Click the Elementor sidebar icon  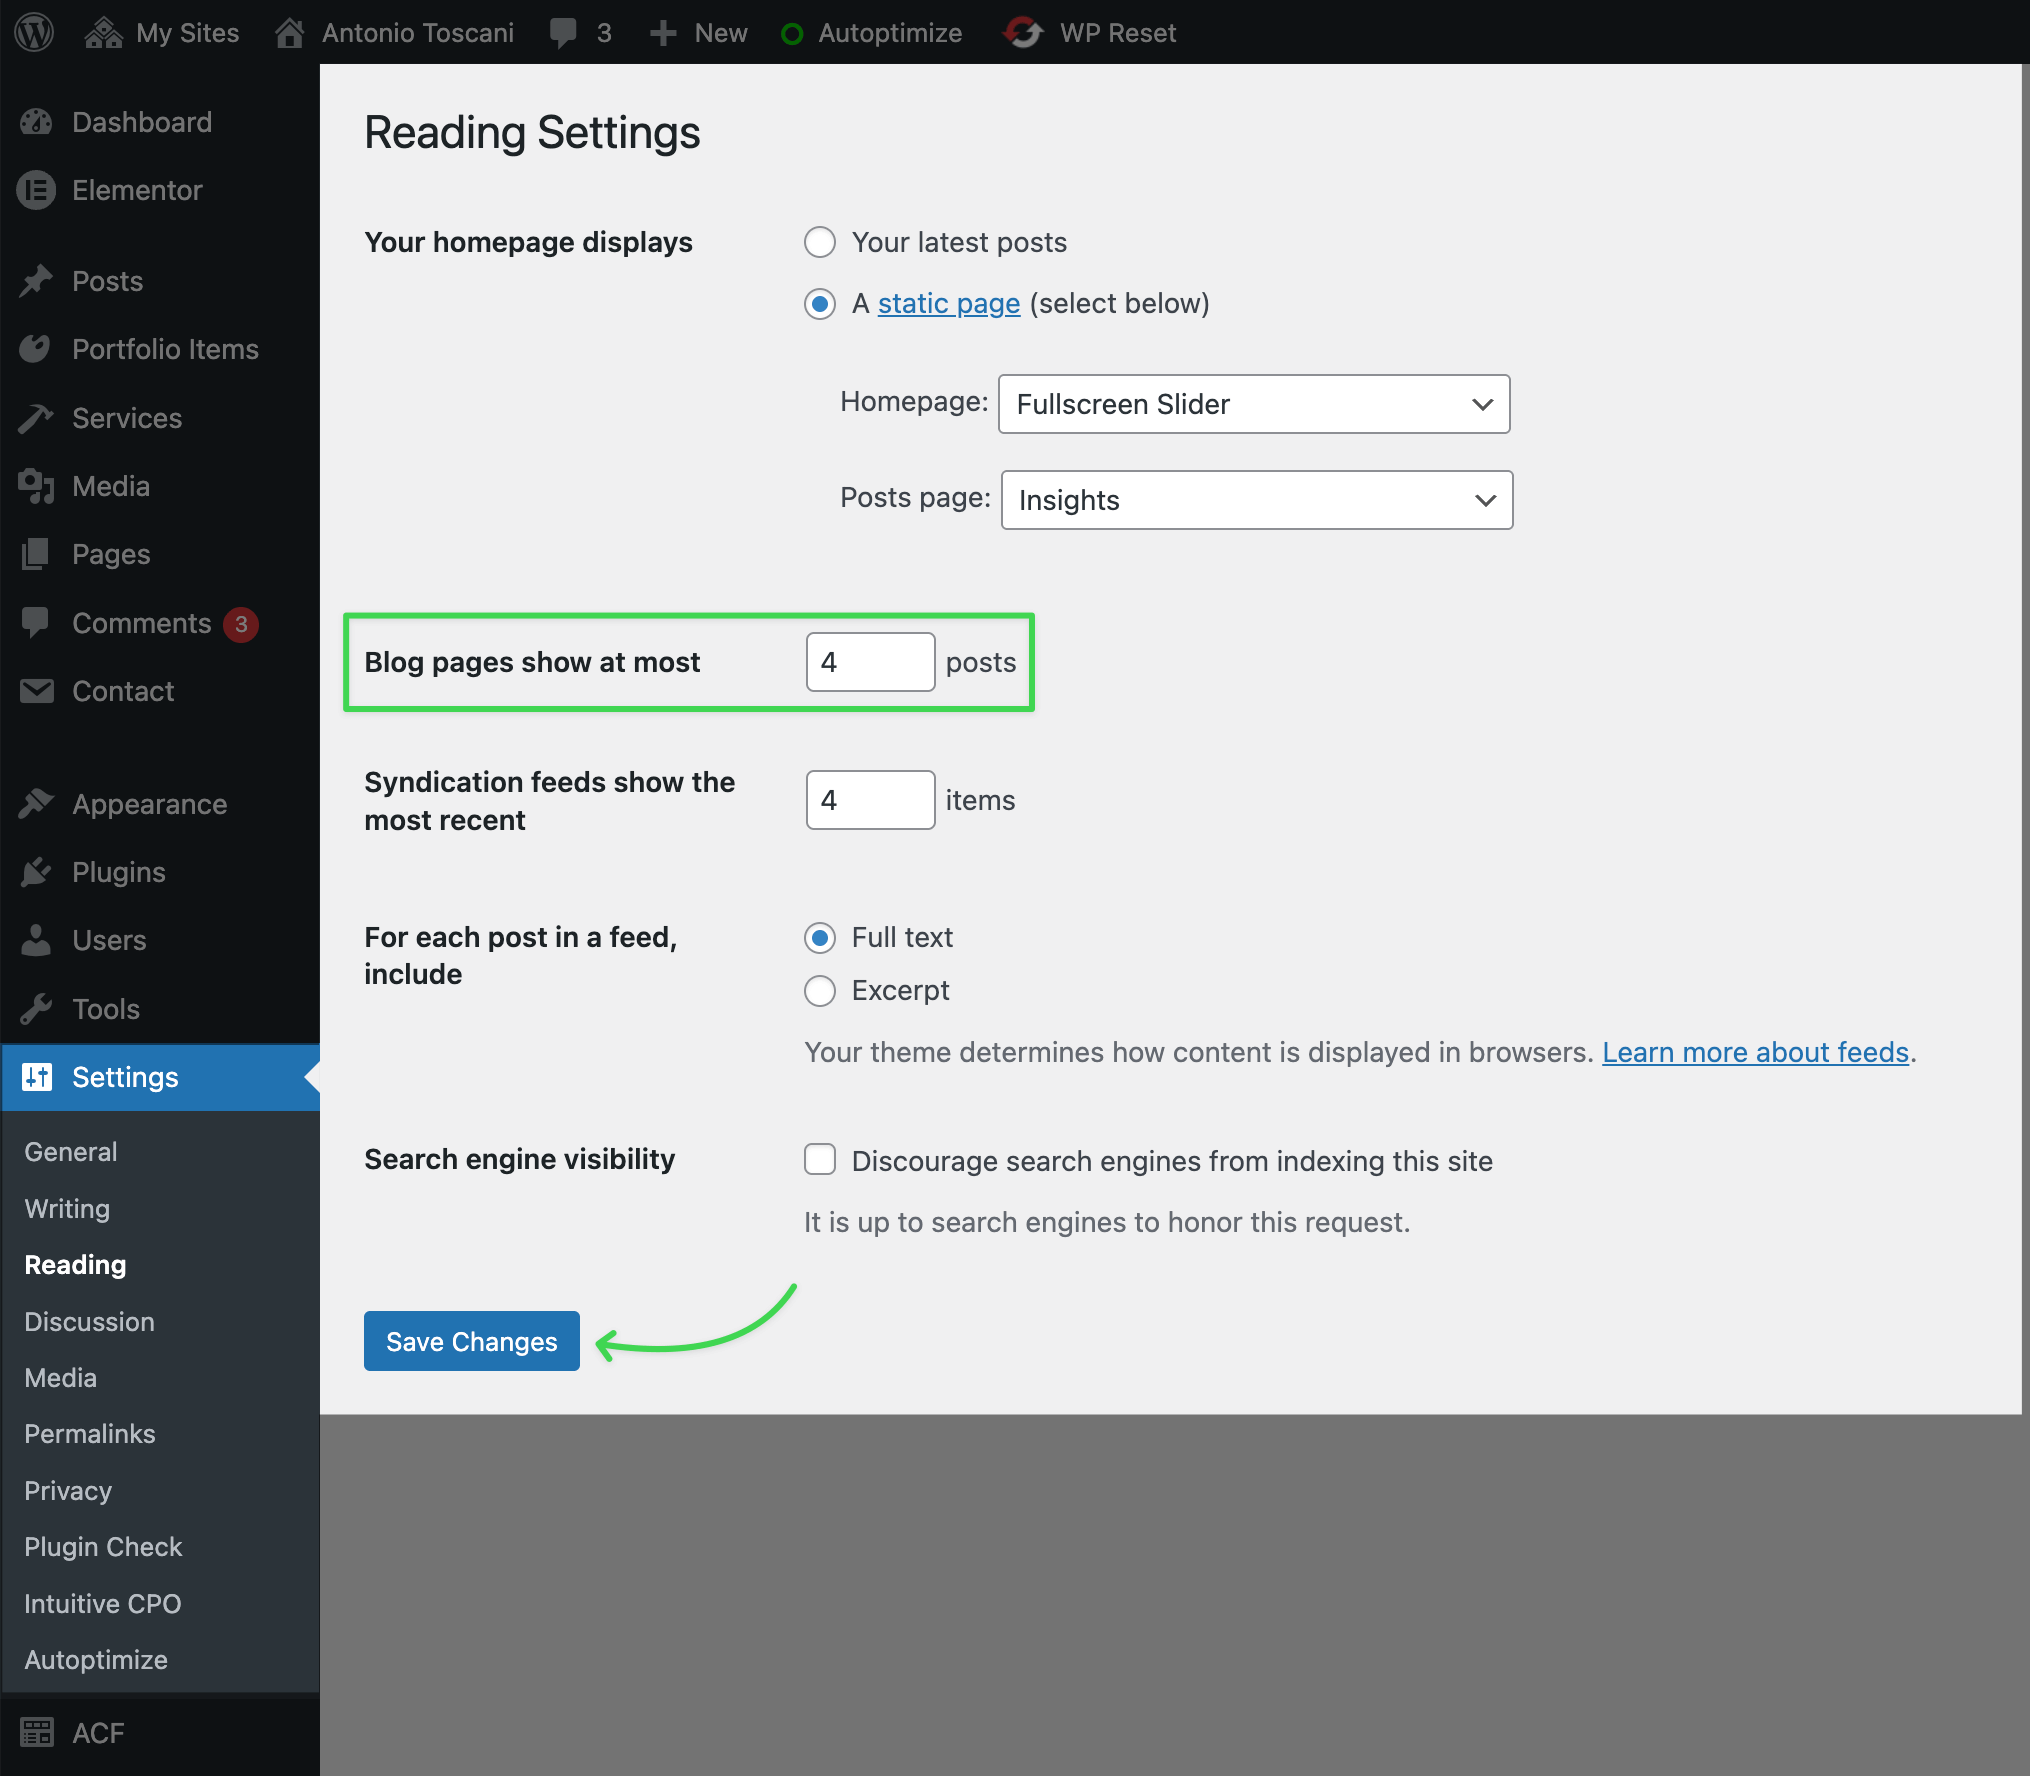[37, 190]
